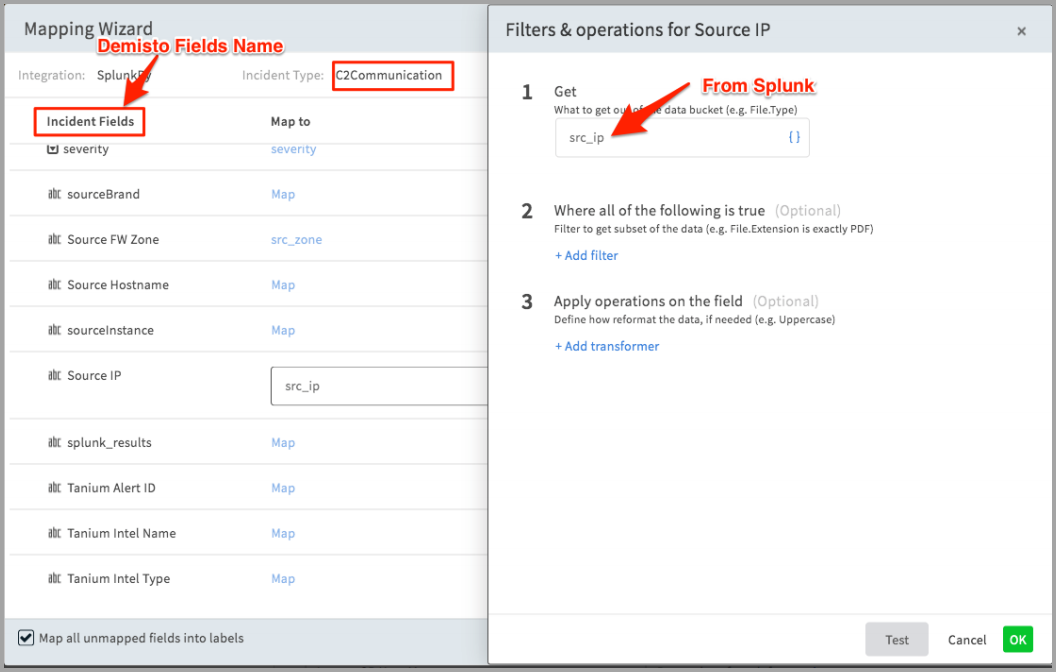The image size is (1056, 672).
Task: Click the curly braces icon in Get field
Action: coord(794,137)
